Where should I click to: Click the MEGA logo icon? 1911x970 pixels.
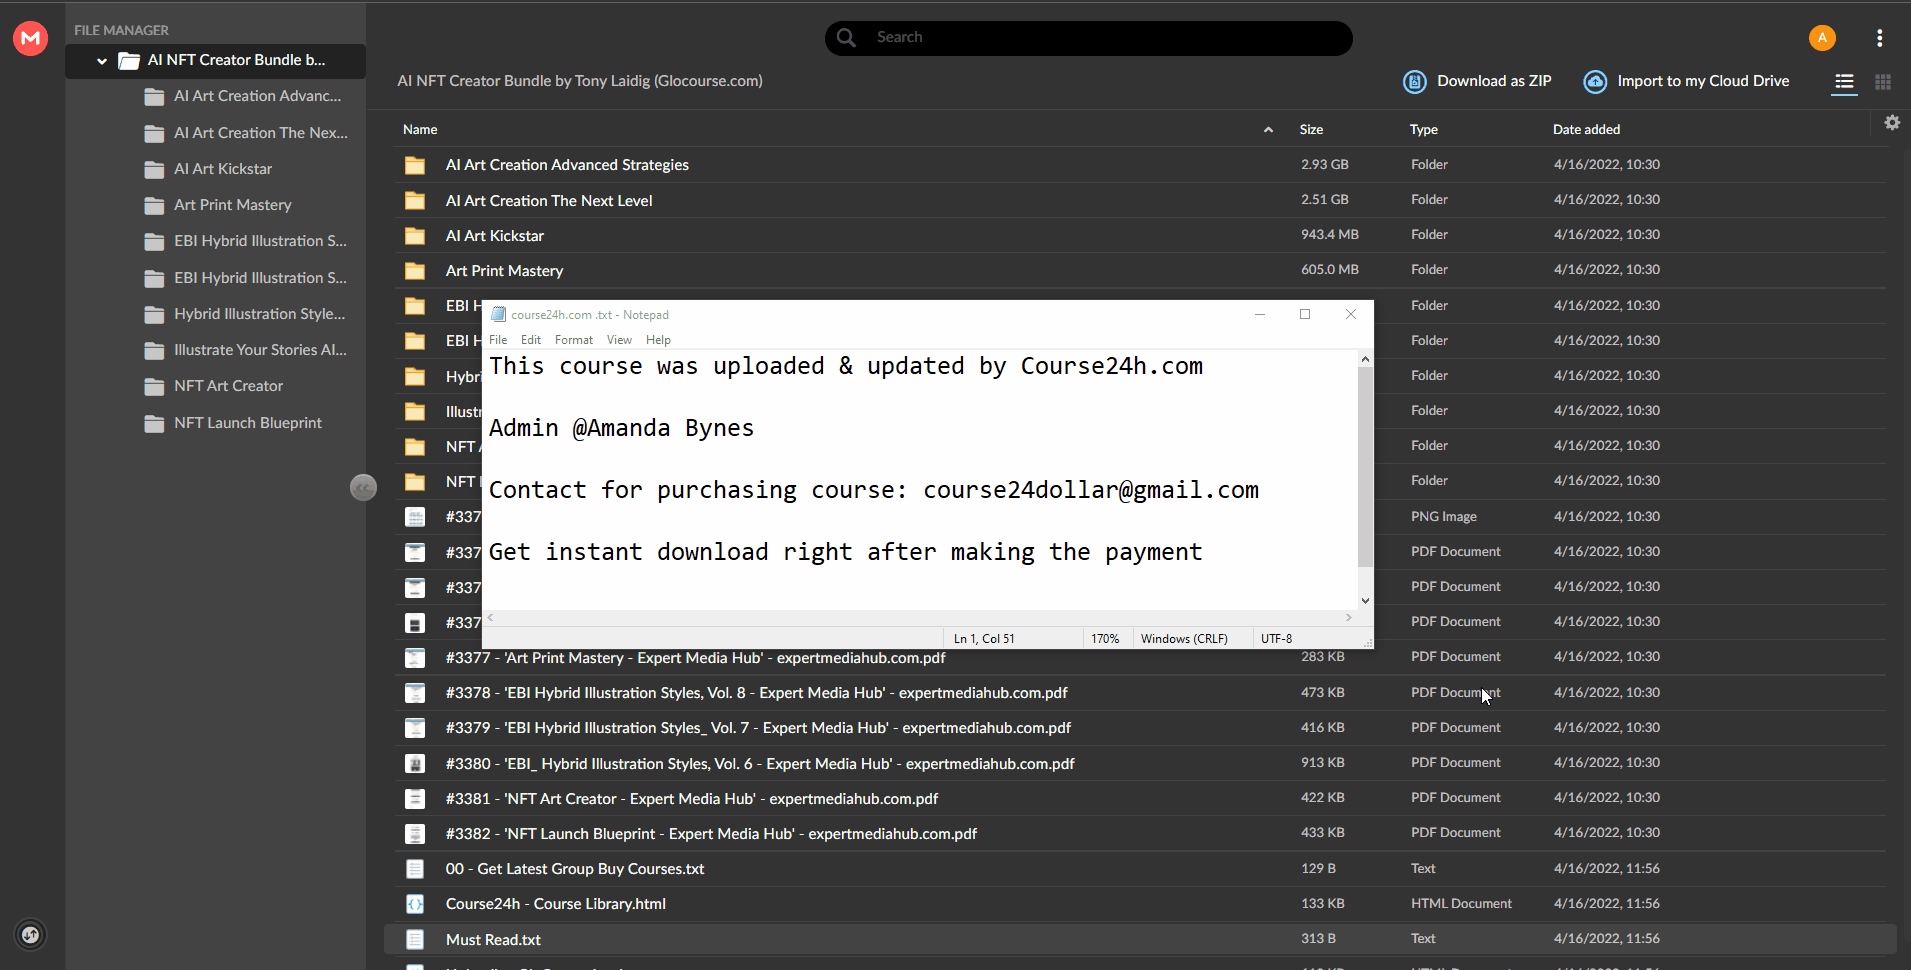pos(31,38)
